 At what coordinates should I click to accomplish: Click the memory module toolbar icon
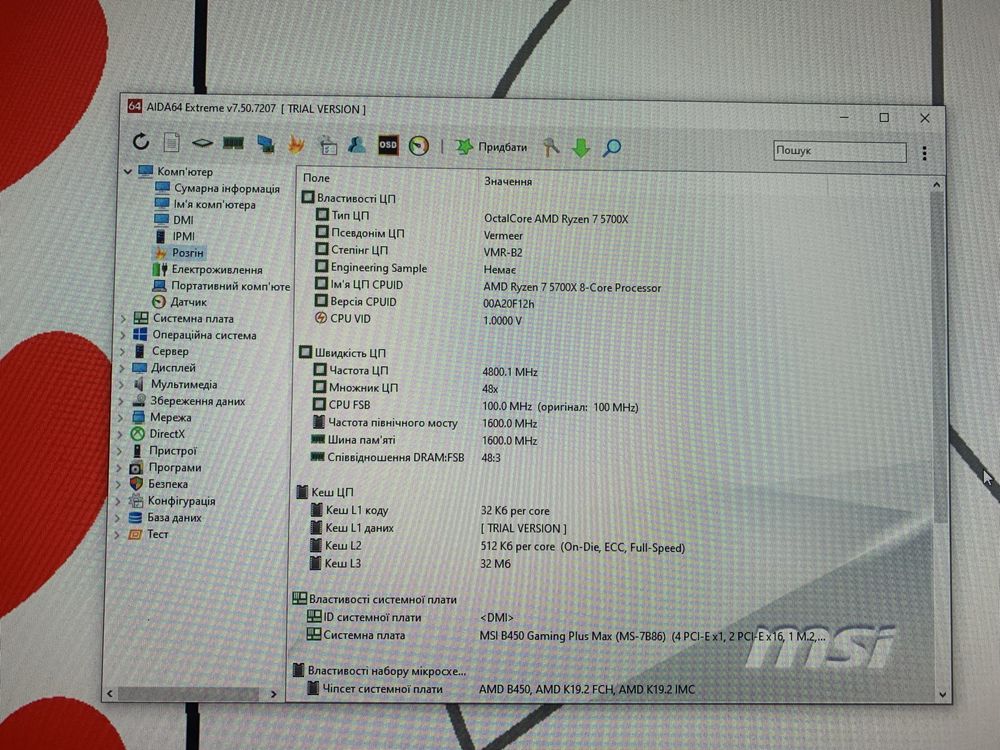pos(233,143)
